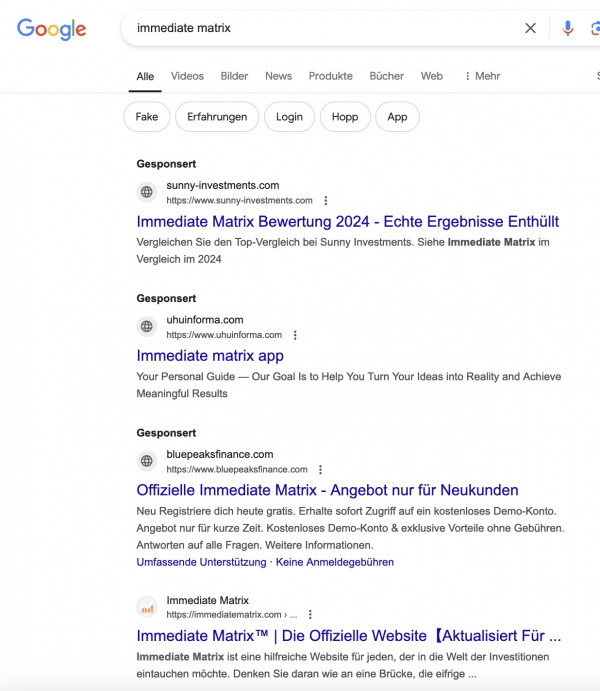Open Immediate Matrix Die Offizielle Website result

click(x=349, y=636)
